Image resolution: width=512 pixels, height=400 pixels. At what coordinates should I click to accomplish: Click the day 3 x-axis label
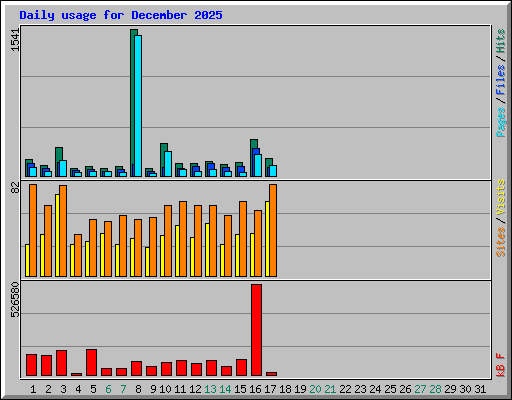pyautogui.click(x=63, y=389)
